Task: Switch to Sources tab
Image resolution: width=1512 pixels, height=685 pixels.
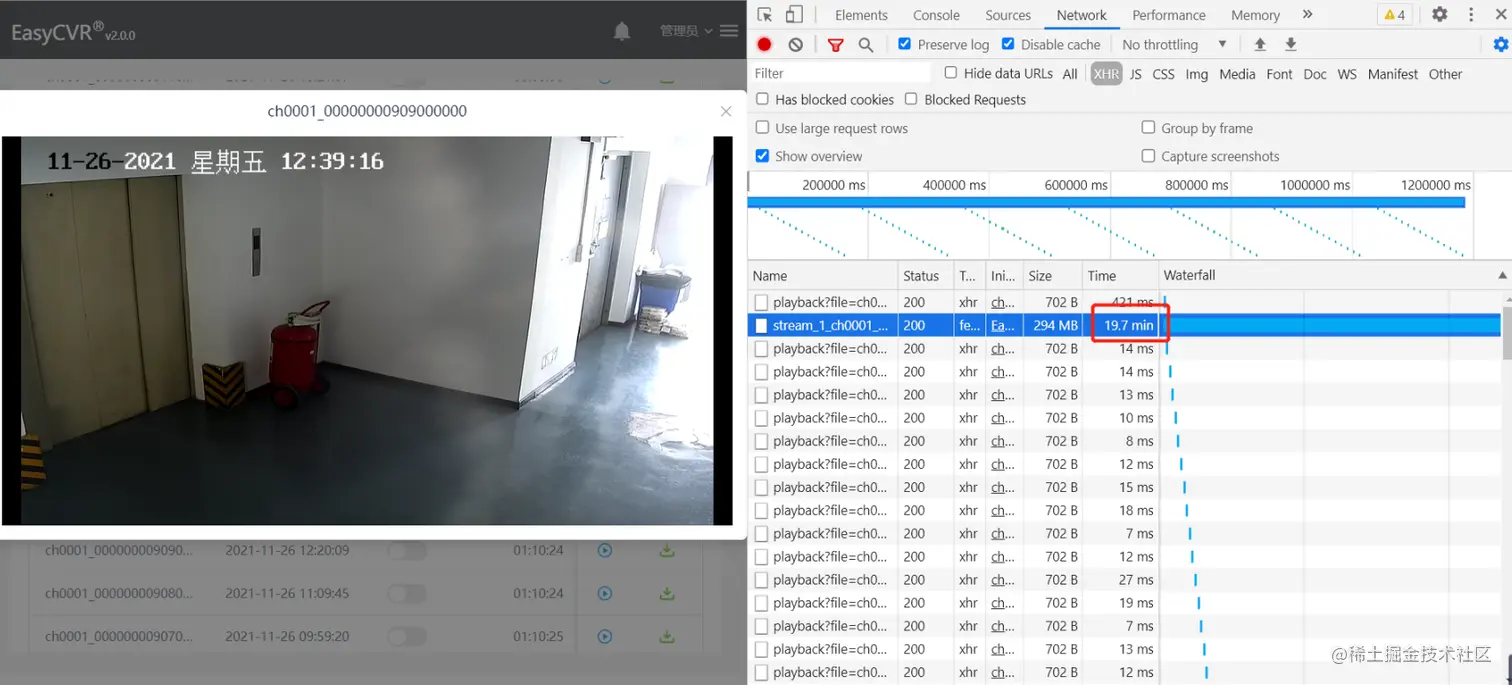Action: (x=1008, y=15)
